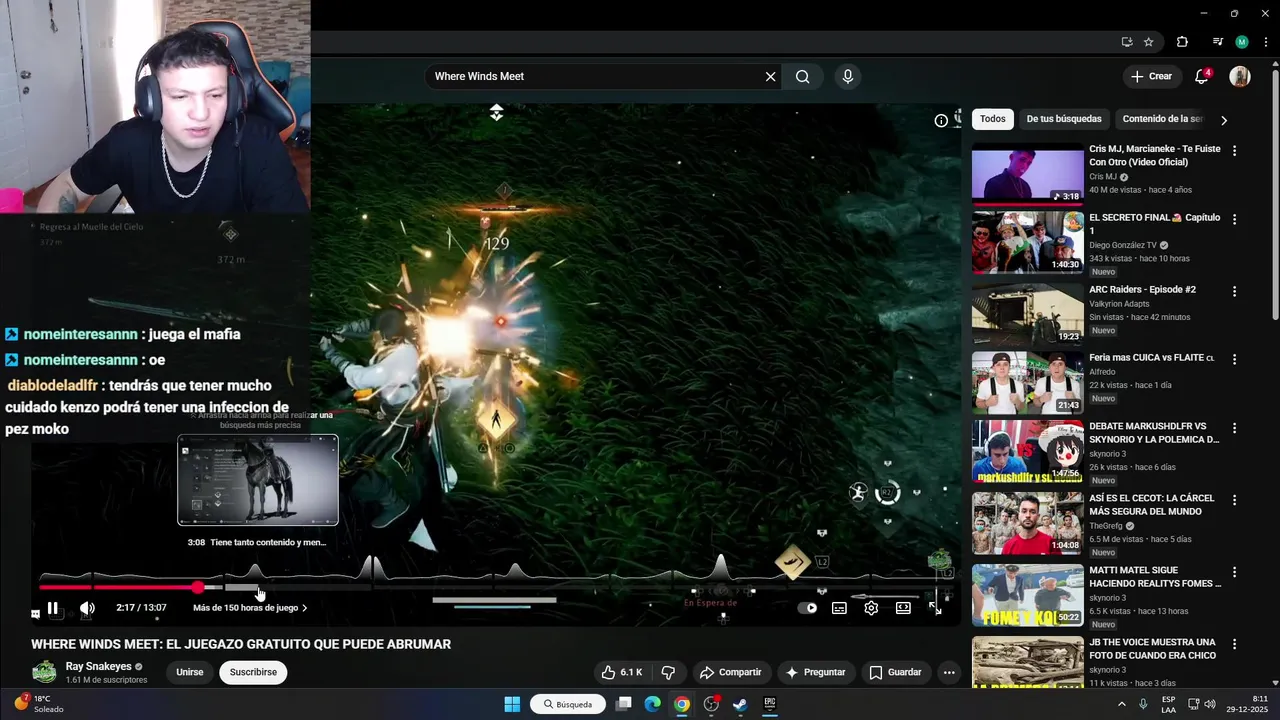Open more video actions menu
The width and height of the screenshot is (1280, 720).
click(x=949, y=672)
